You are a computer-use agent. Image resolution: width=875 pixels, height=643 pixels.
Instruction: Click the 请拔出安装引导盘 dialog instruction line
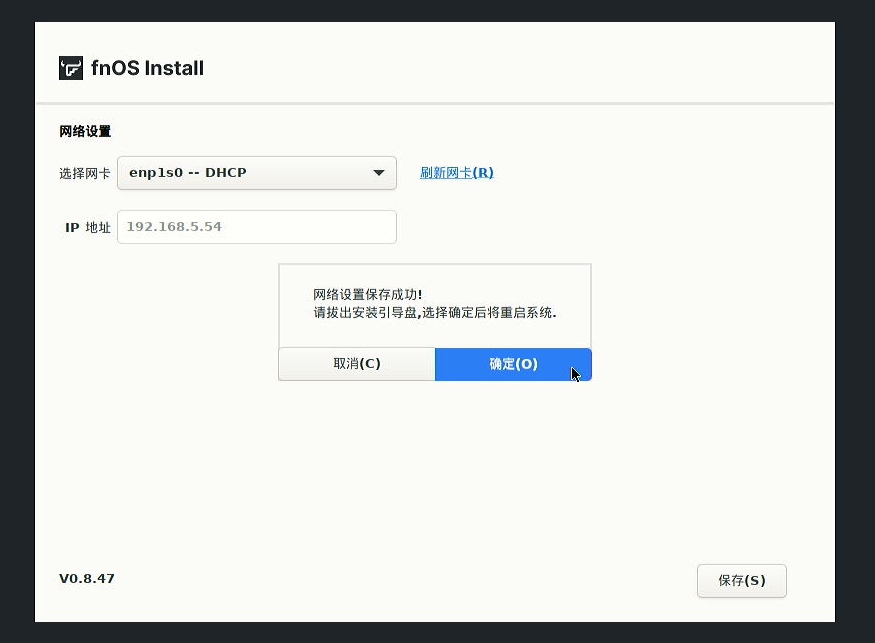(x=435, y=312)
